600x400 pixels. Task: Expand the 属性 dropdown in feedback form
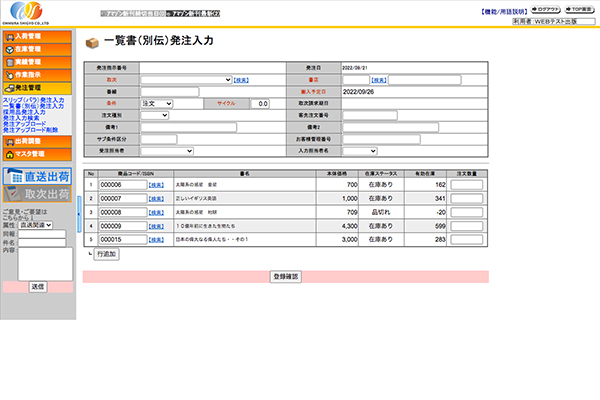pyautogui.click(x=36, y=225)
